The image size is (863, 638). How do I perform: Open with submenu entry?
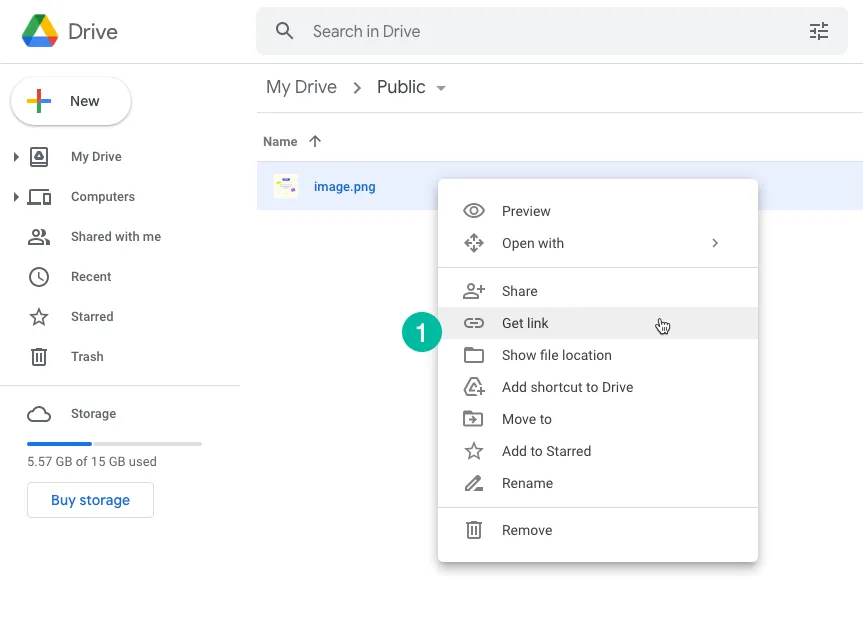tap(532, 243)
